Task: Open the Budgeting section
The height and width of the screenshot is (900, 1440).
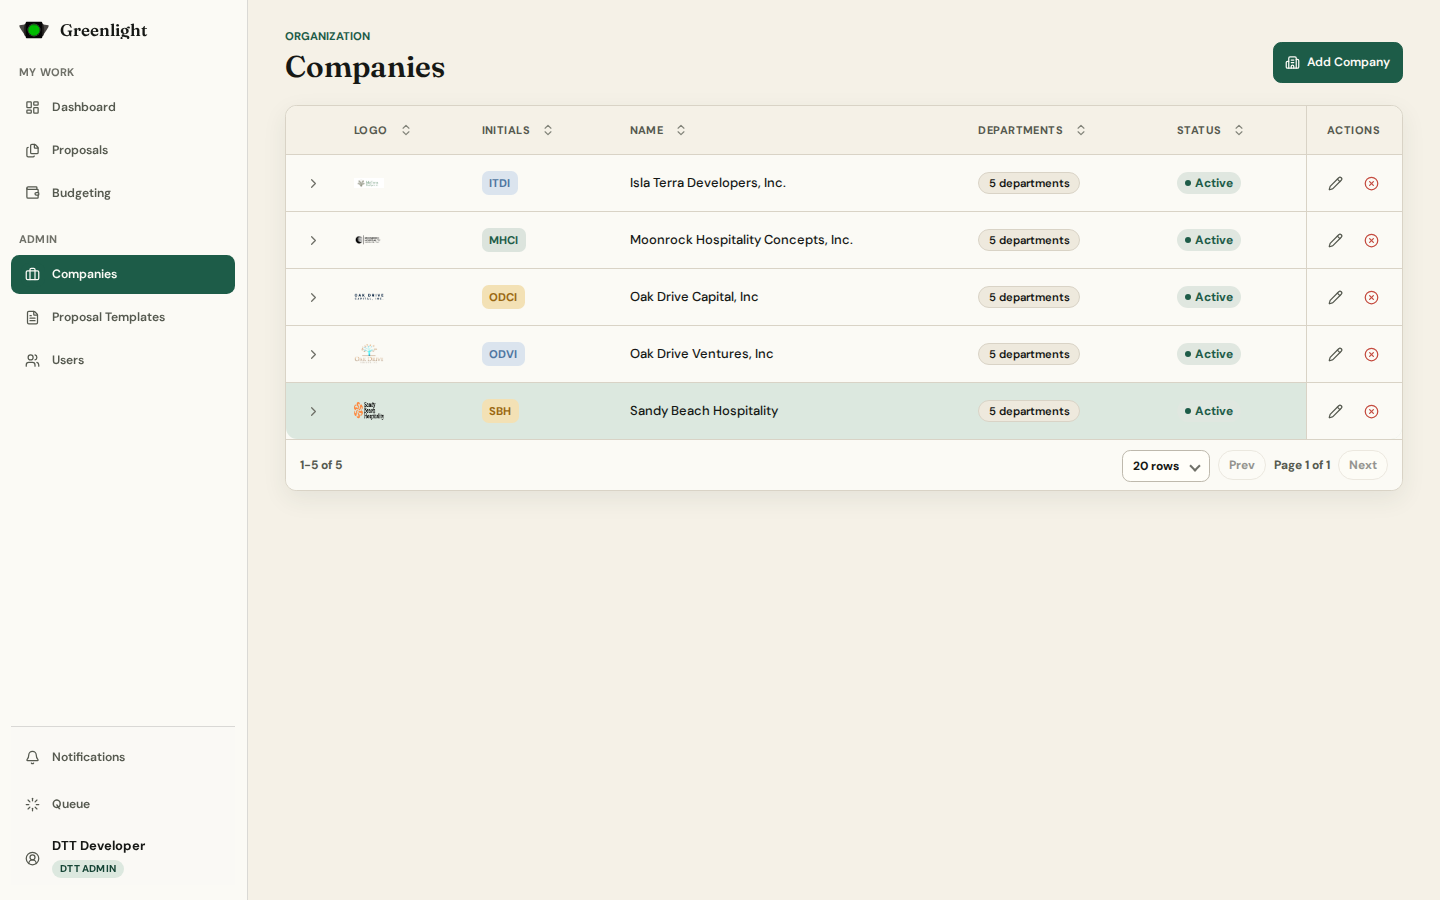Action: tap(123, 193)
